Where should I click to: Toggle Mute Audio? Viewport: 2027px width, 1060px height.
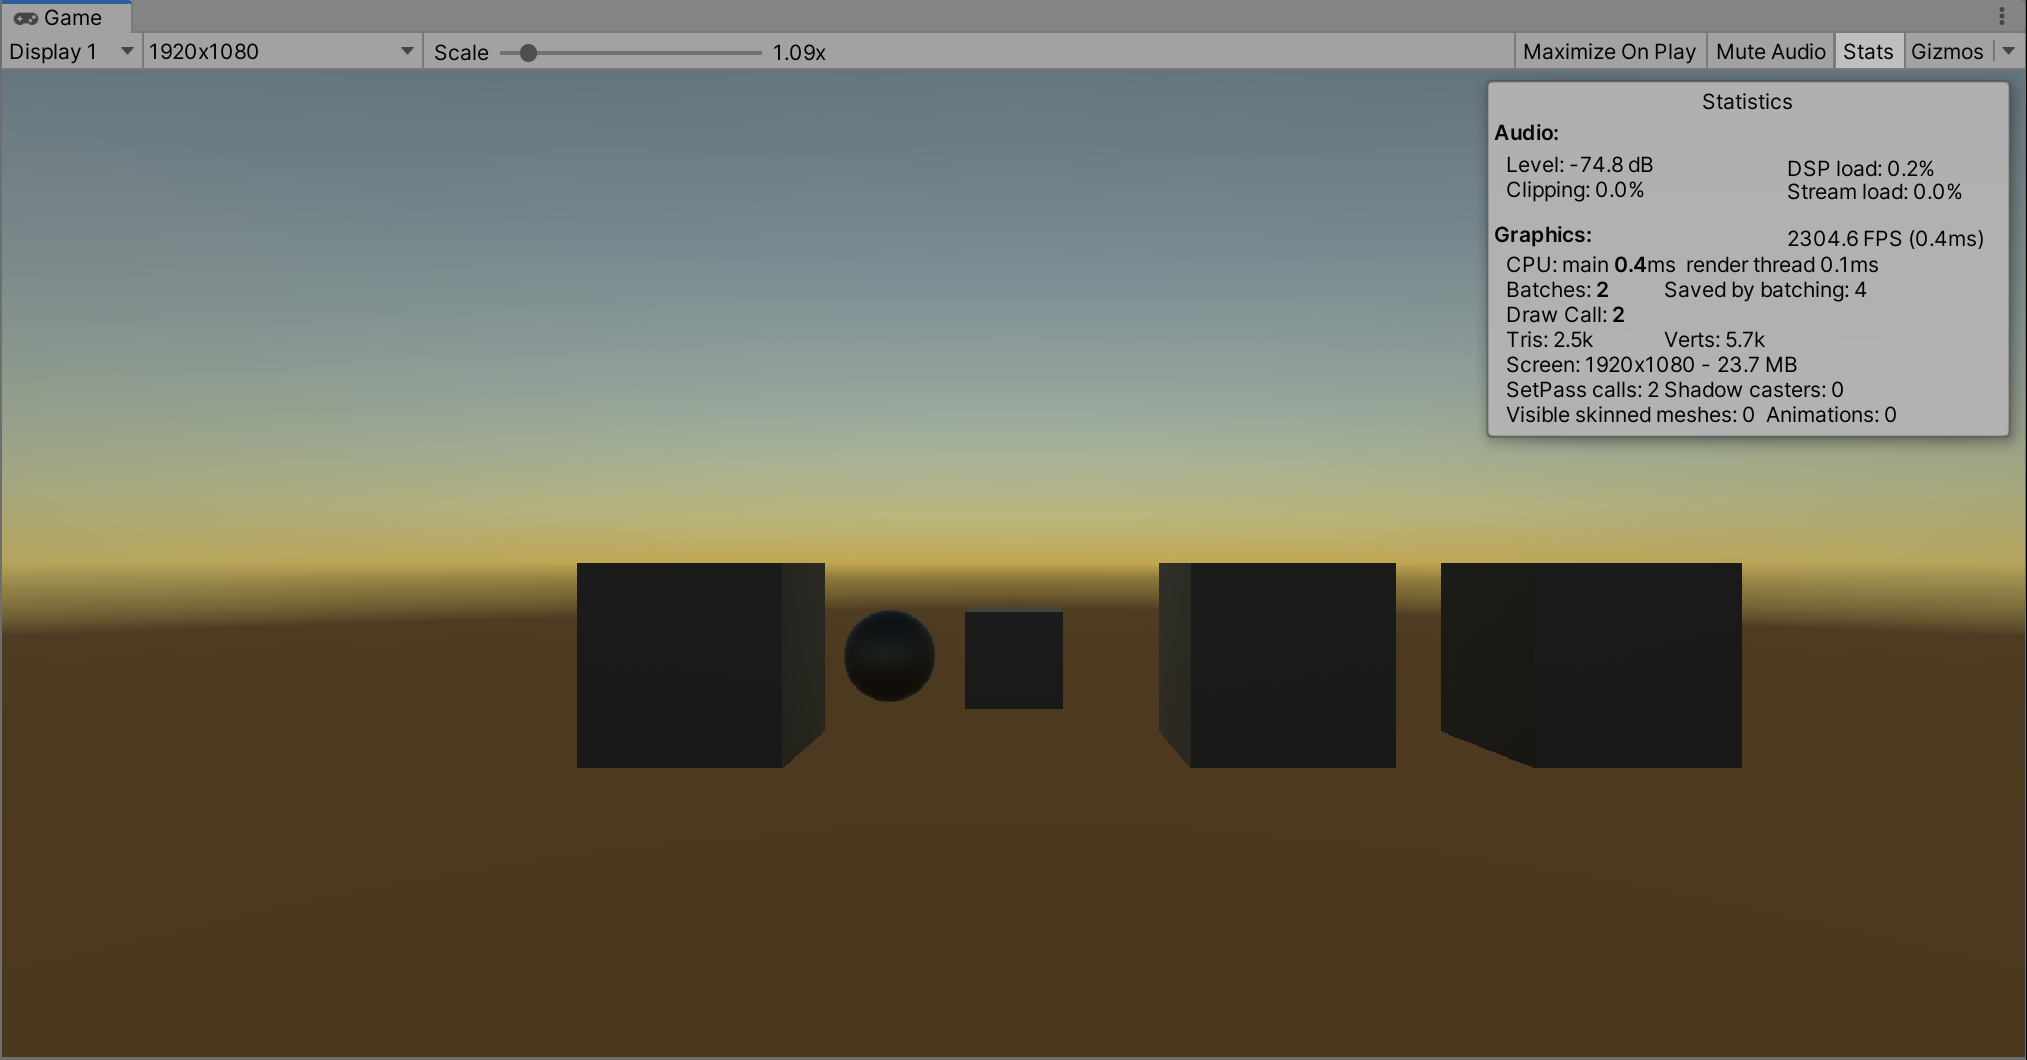(1770, 51)
